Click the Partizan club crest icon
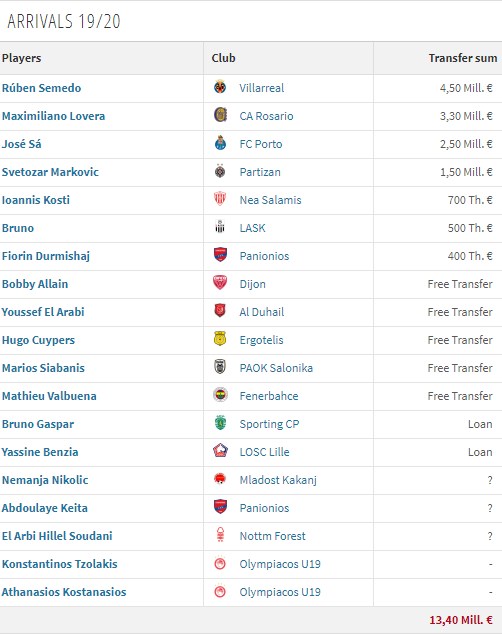This screenshot has width=502, height=634. pyautogui.click(x=220, y=171)
